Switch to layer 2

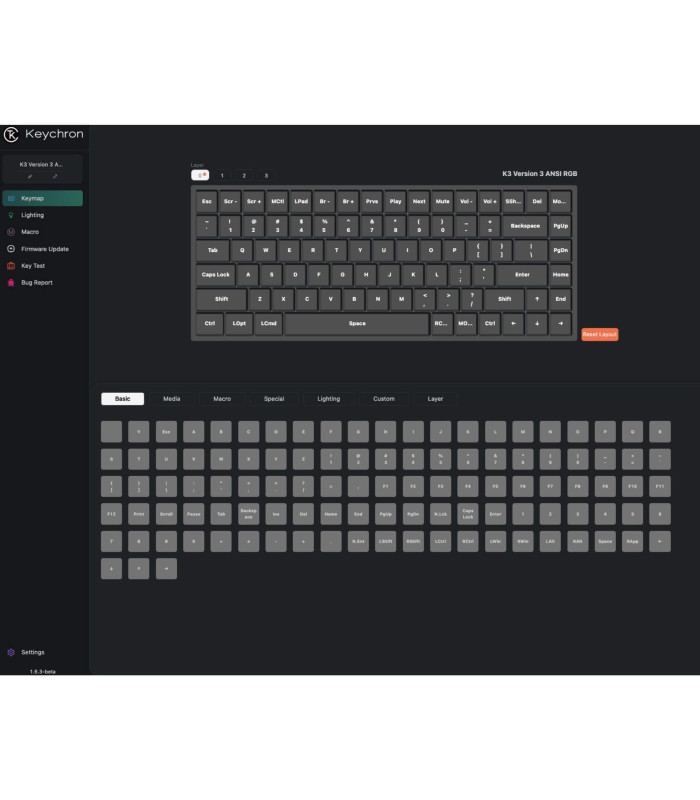(x=244, y=175)
